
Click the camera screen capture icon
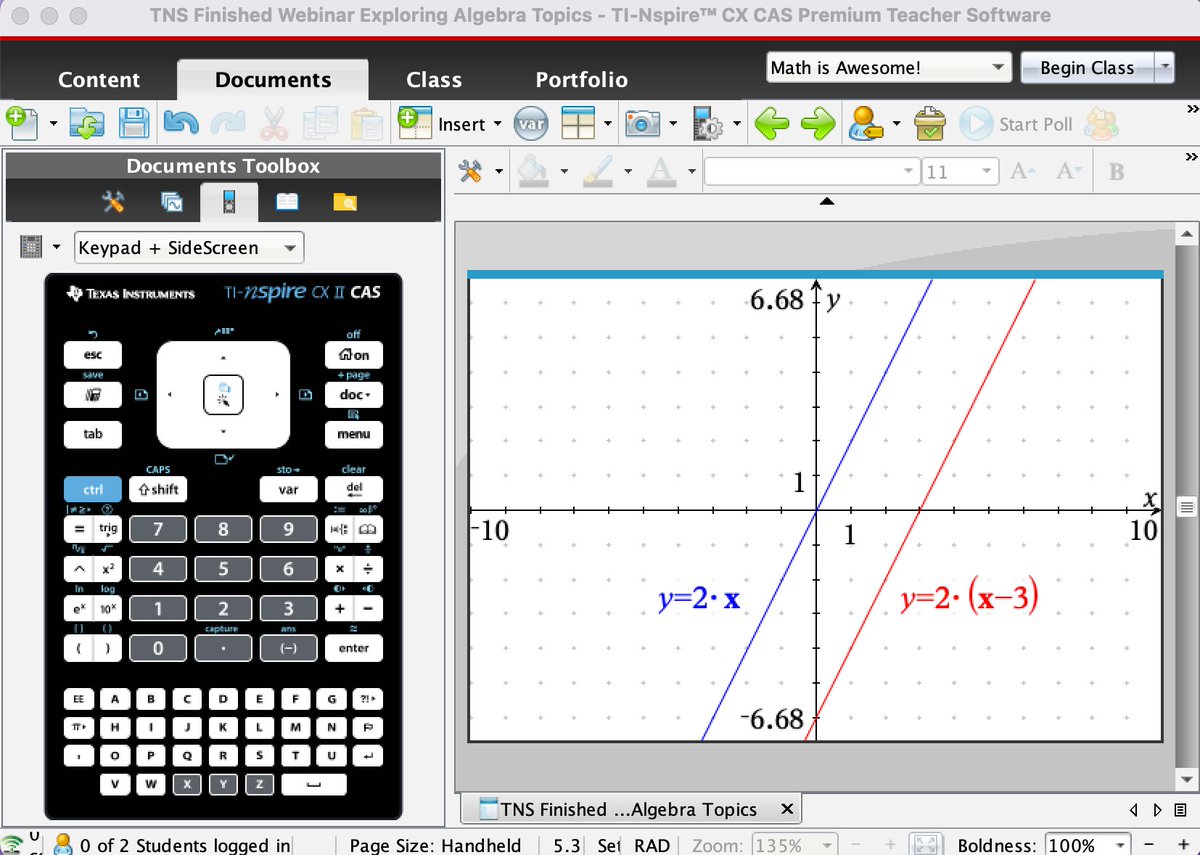tap(642, 123)
